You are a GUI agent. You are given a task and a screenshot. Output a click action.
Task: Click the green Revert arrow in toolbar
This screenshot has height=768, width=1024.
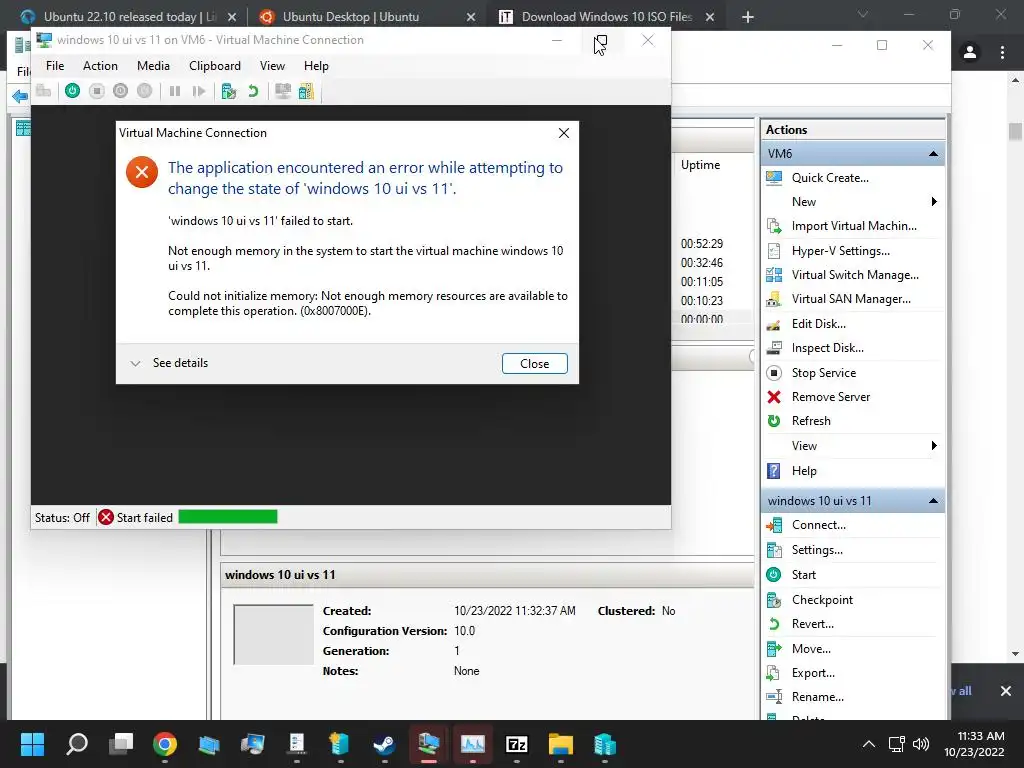(x=253, y=91)
